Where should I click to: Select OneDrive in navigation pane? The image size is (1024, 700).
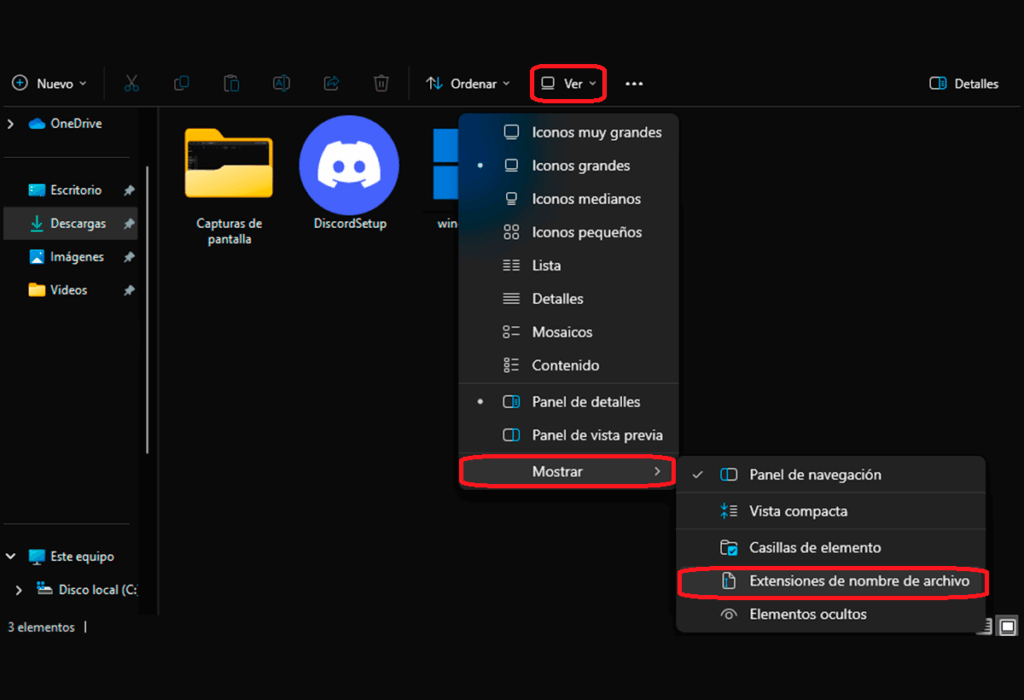[x=65, y=123]
